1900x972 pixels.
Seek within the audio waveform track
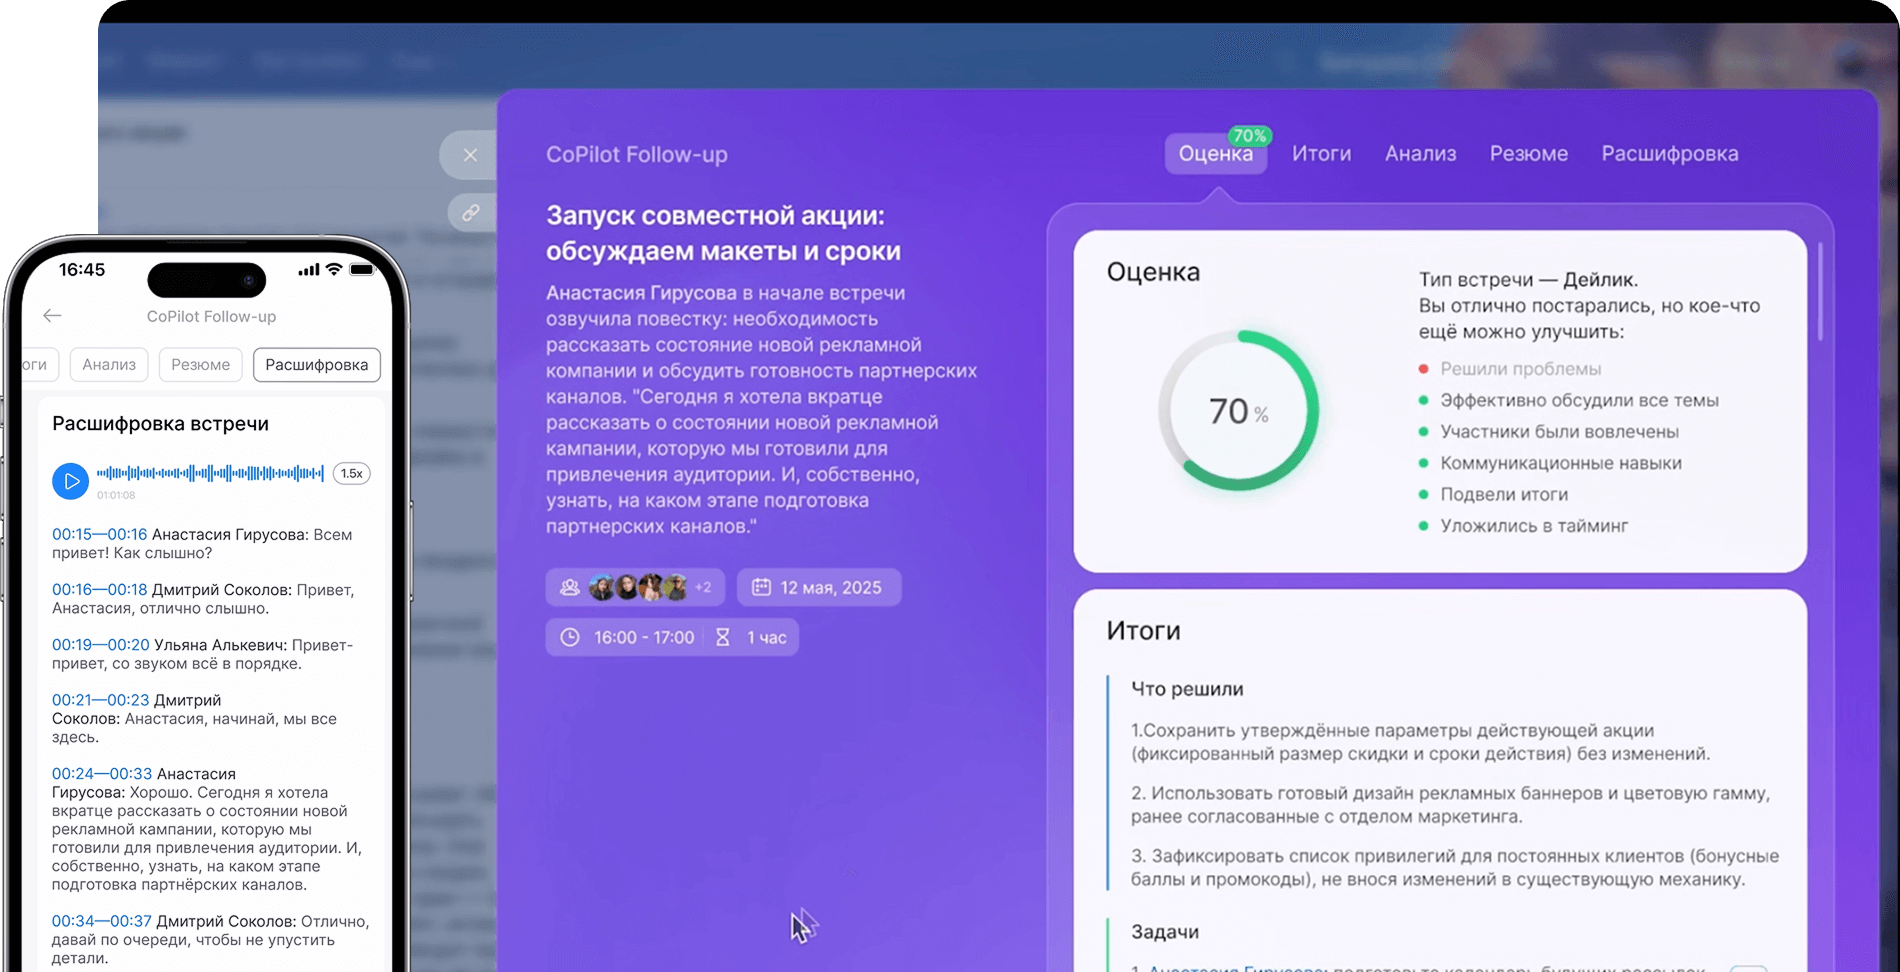[x=210, y=473]
